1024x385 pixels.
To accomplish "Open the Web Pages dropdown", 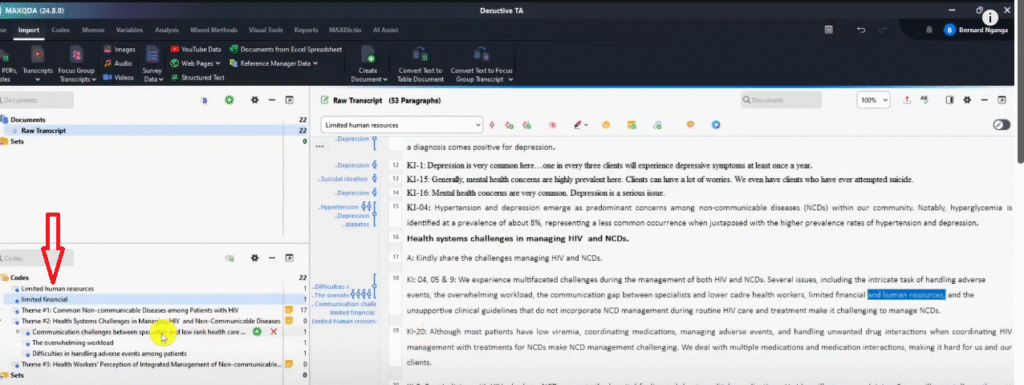I will tap(195, 63).
